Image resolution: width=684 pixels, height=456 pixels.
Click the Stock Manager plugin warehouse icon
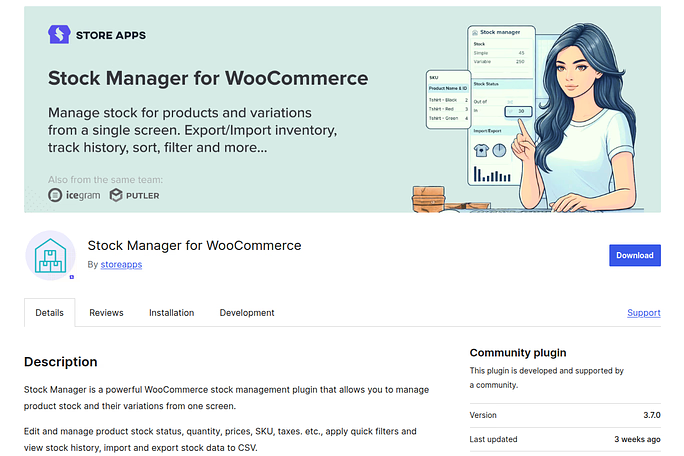click(x=51, y=256)
